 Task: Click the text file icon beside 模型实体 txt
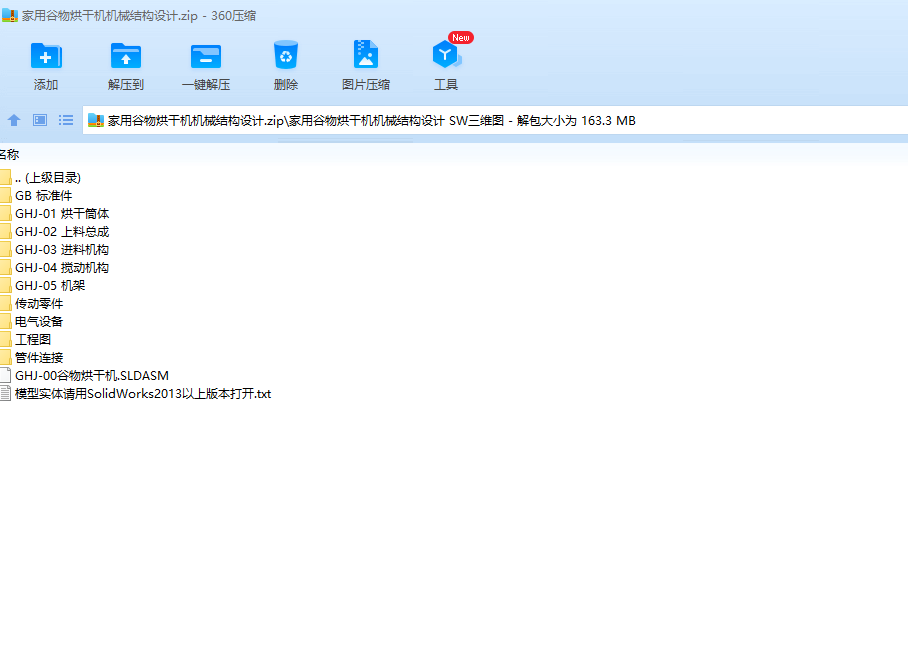5,394
